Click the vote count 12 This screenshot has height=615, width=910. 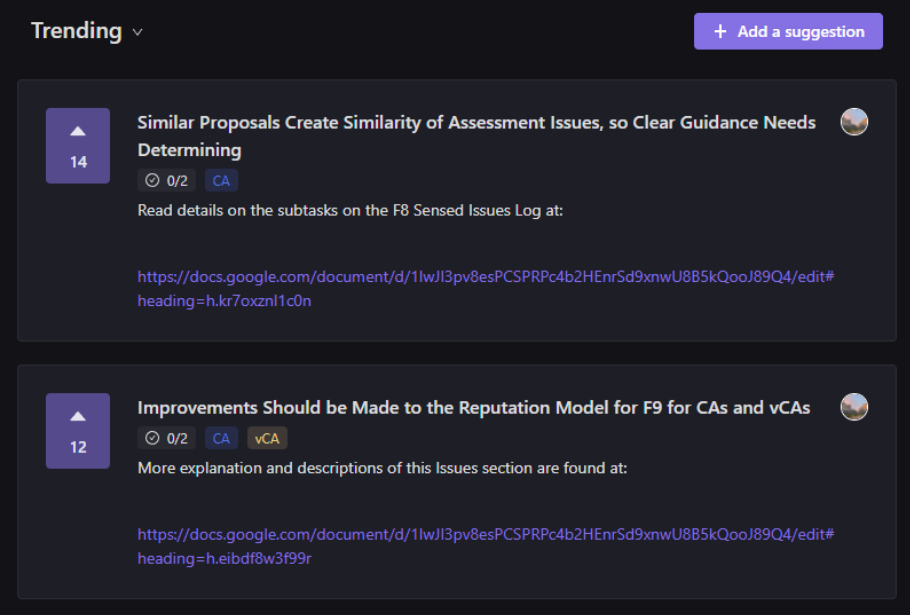click(x=78, y=447)
